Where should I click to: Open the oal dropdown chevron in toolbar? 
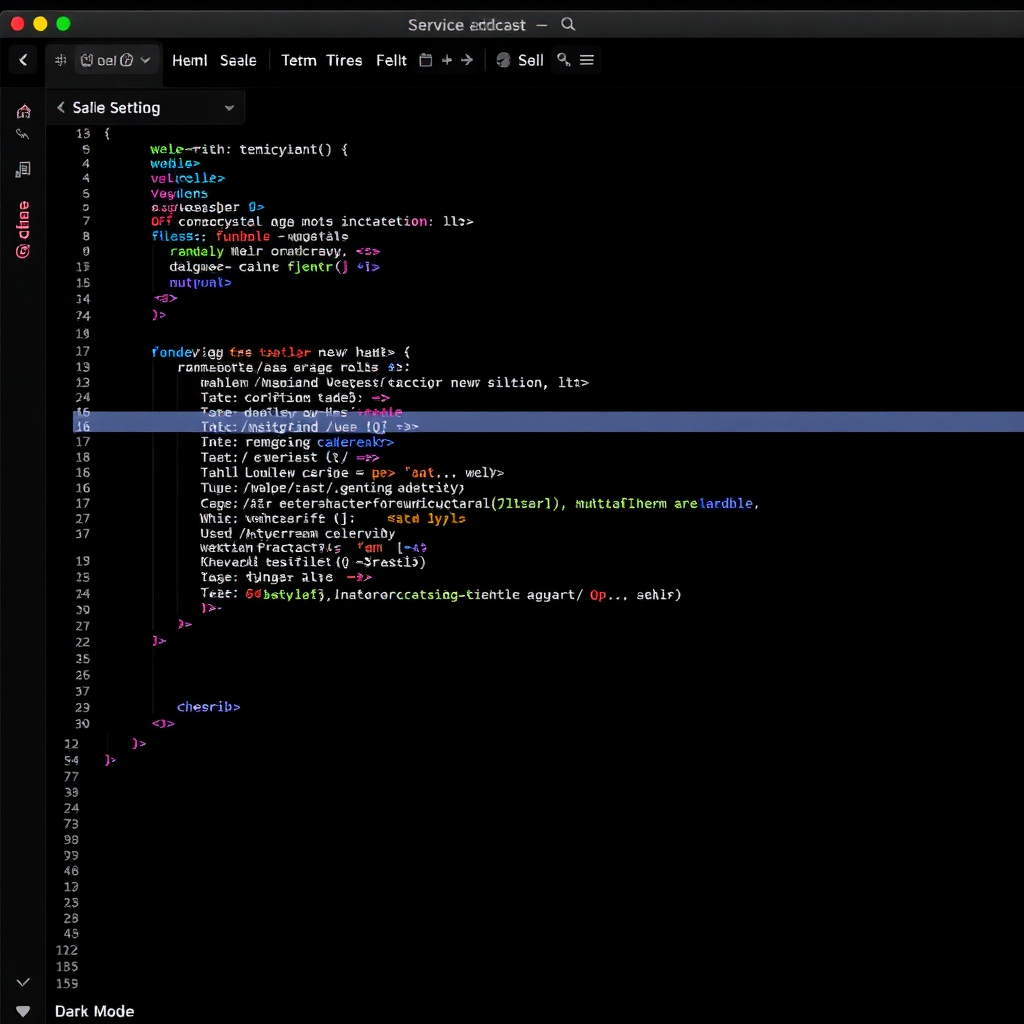[x=146, y=60]
